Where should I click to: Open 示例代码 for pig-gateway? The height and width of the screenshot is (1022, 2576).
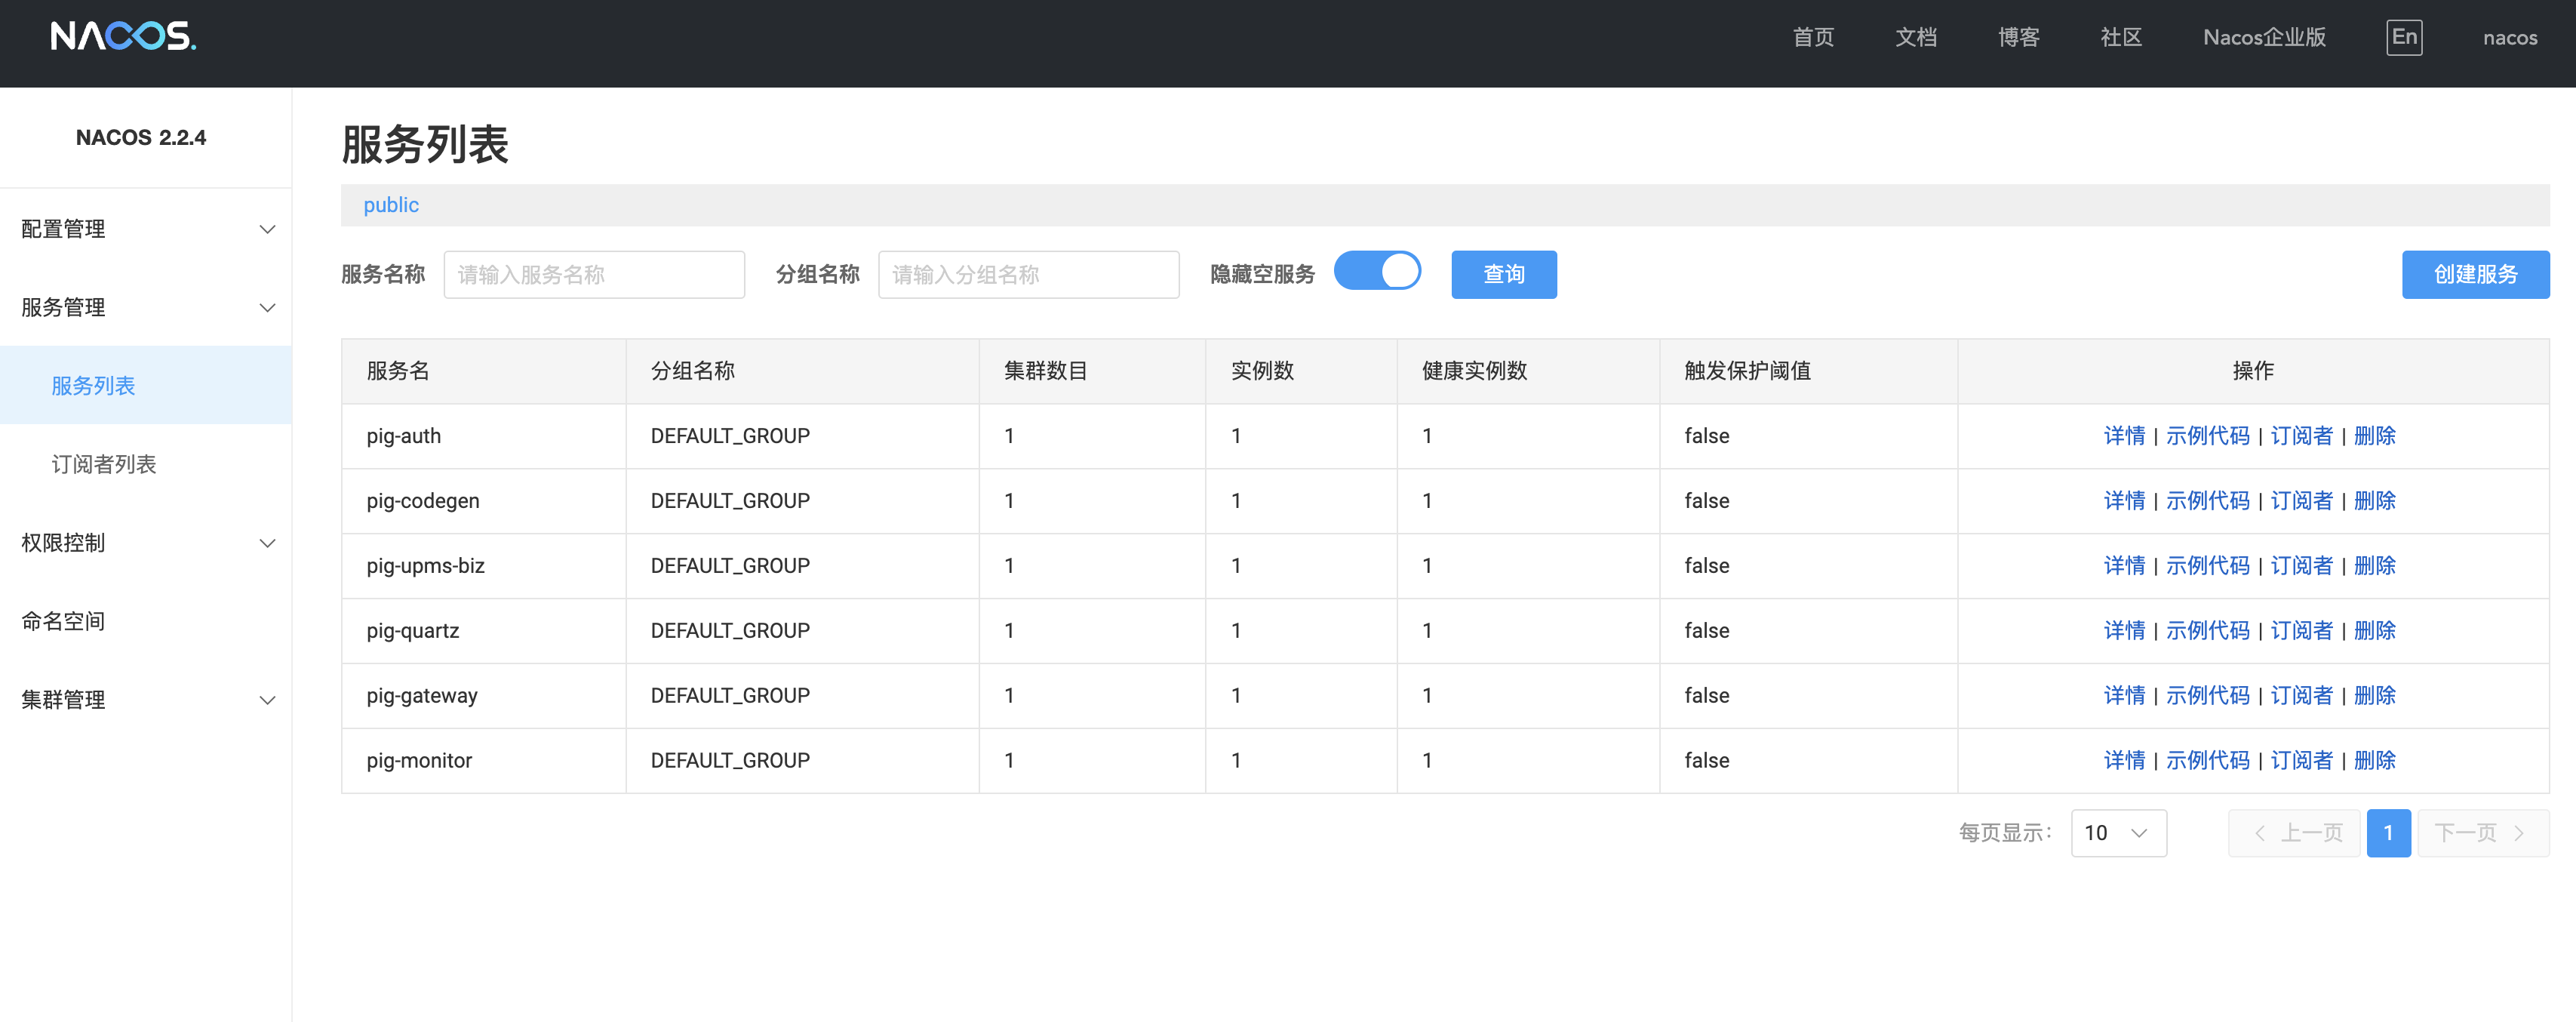(x=2207, y=696)
